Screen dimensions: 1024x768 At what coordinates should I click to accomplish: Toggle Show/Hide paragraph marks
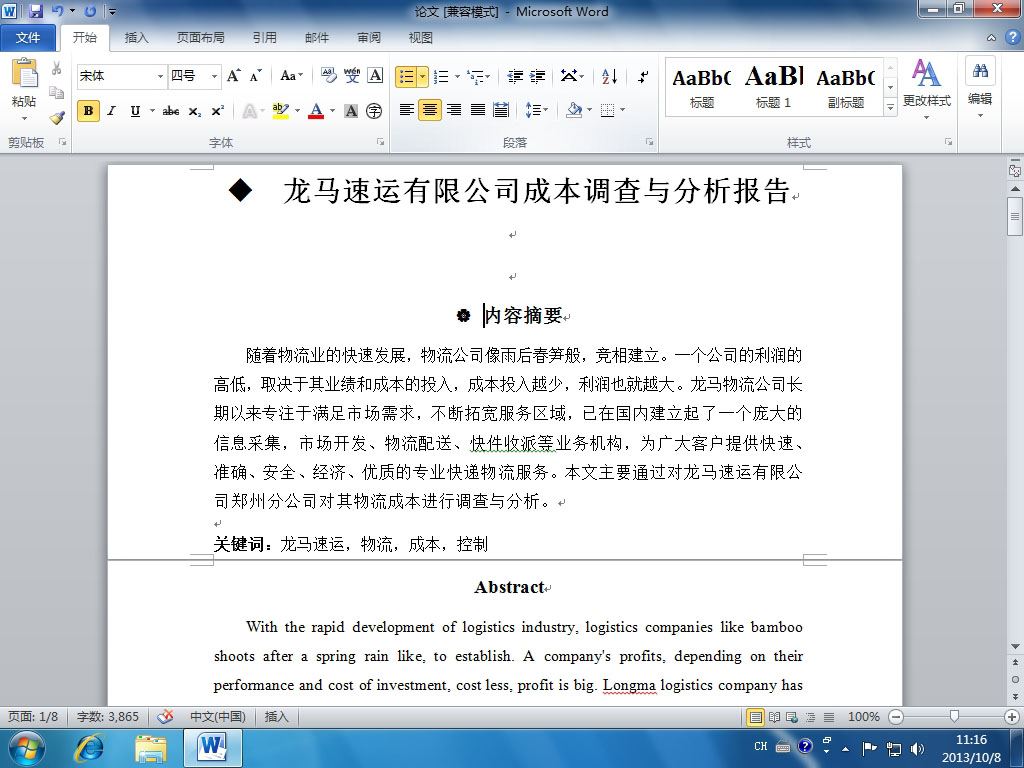[643, 76]
